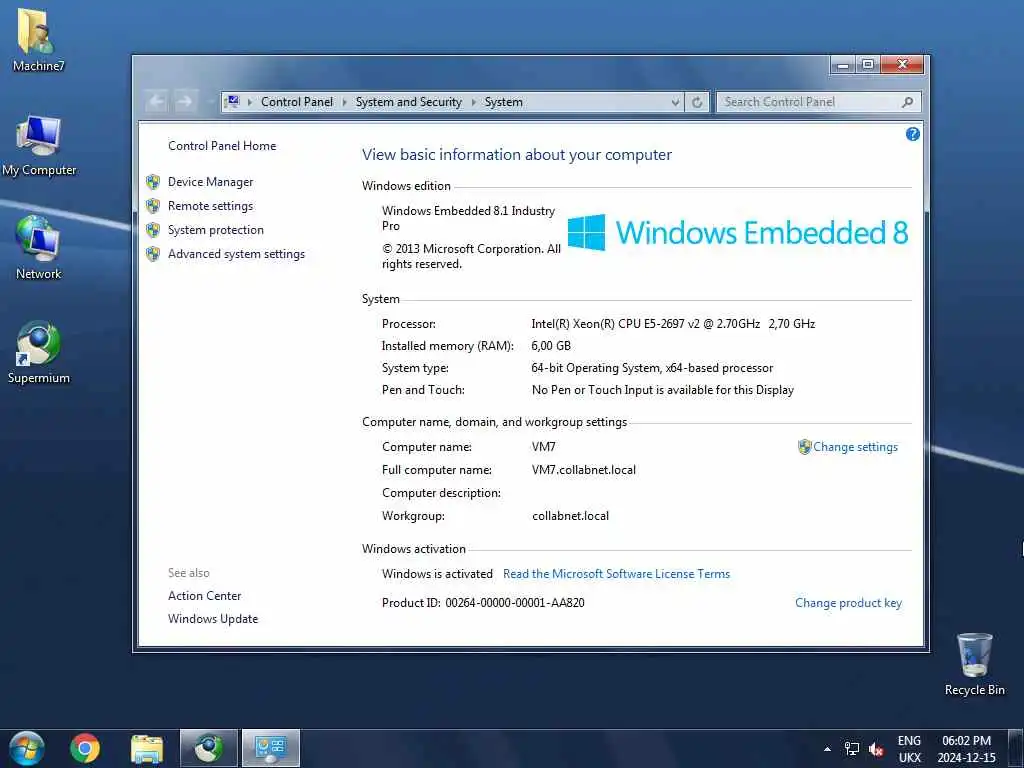
Task: Click the full computer name VM7.collabnet.local
Action: pyautogui.click(x=584, y=470)
